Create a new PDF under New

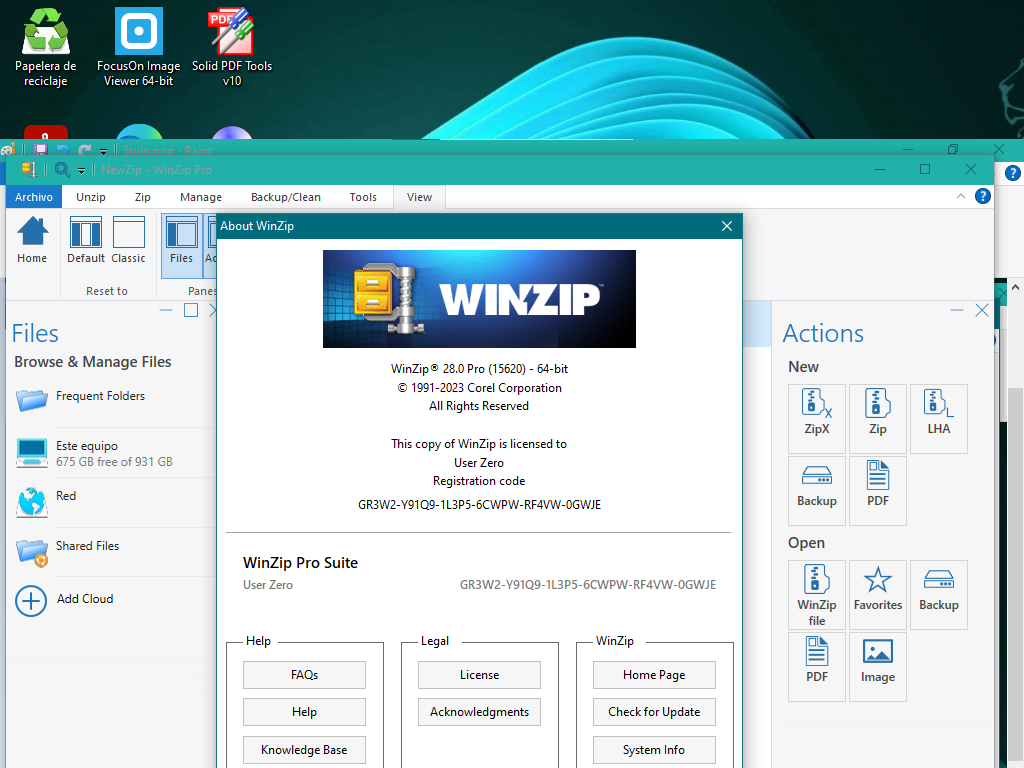(878, 490)
